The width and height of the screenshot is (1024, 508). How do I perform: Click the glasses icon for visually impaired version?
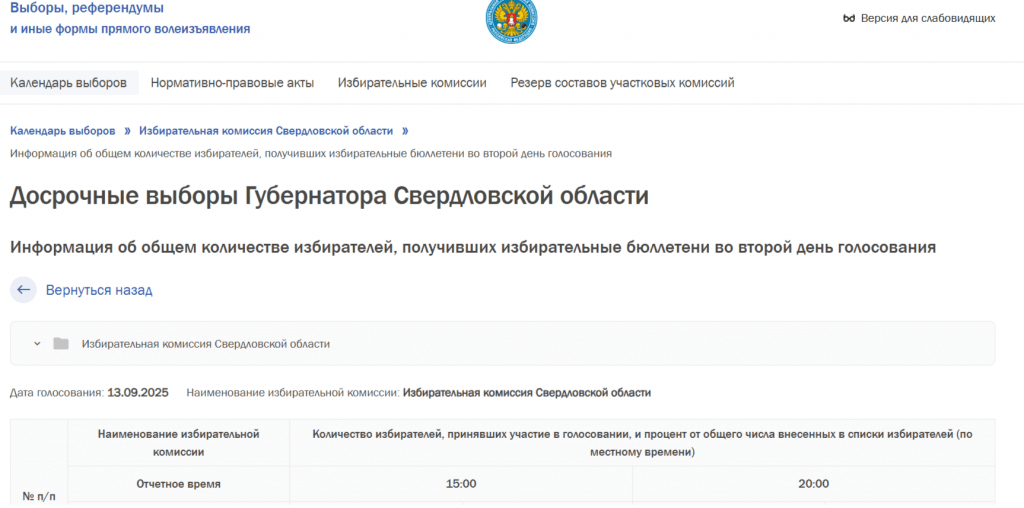[849, 18]
